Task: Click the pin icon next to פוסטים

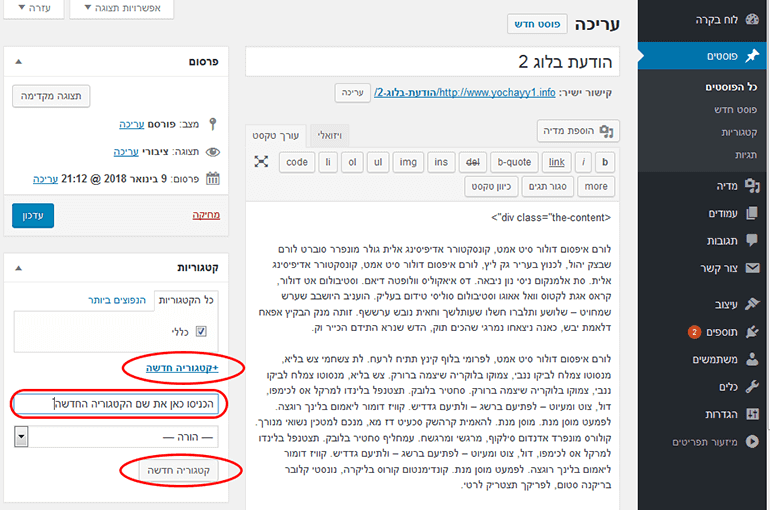Action: (x=752, y=56)
